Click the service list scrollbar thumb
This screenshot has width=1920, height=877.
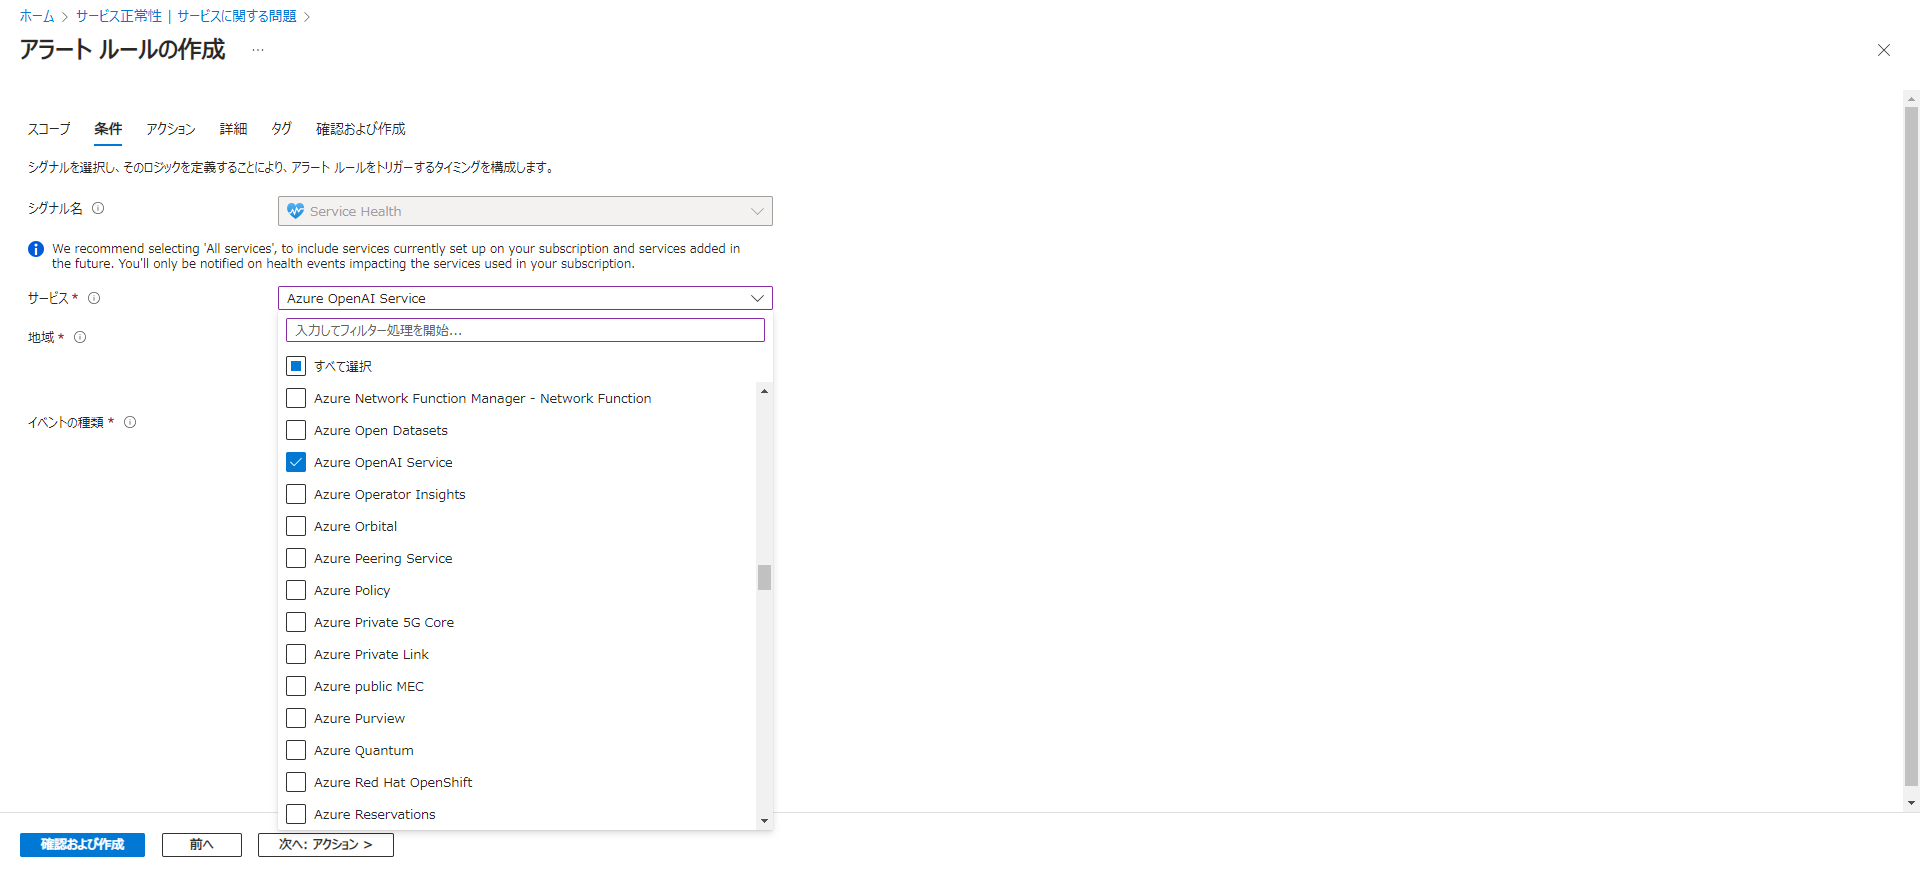[764, 577]
